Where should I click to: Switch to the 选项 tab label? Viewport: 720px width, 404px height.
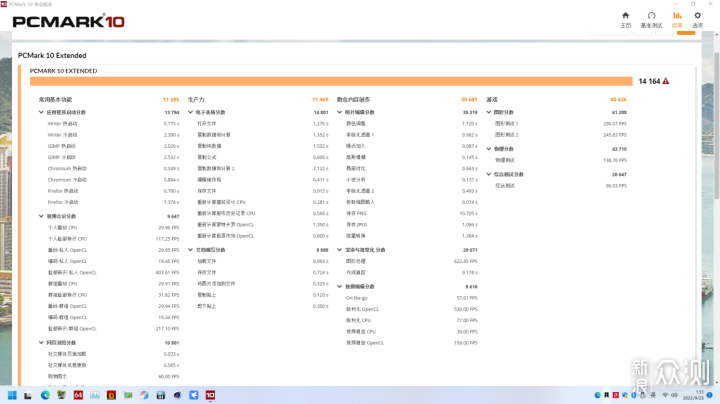698,26
